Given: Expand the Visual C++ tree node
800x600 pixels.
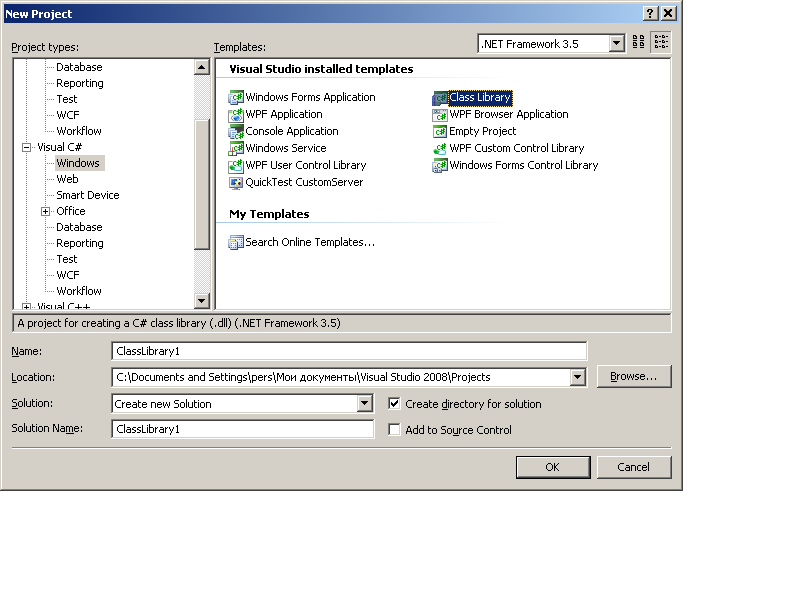Looking at the screenshot, I should coord(27,307).
